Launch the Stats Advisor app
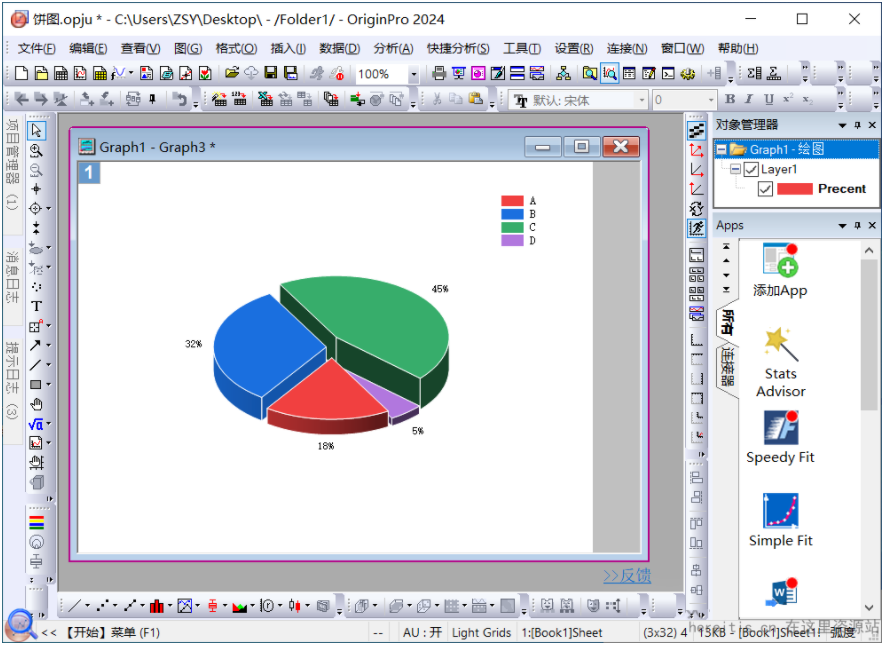The image size is (886, 646). [x=780, y=362]
